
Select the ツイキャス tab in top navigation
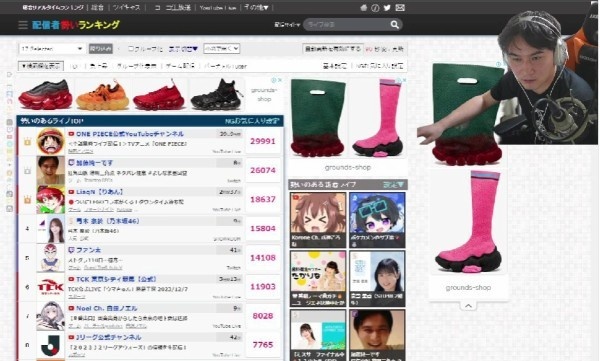[x=127, y=7]
